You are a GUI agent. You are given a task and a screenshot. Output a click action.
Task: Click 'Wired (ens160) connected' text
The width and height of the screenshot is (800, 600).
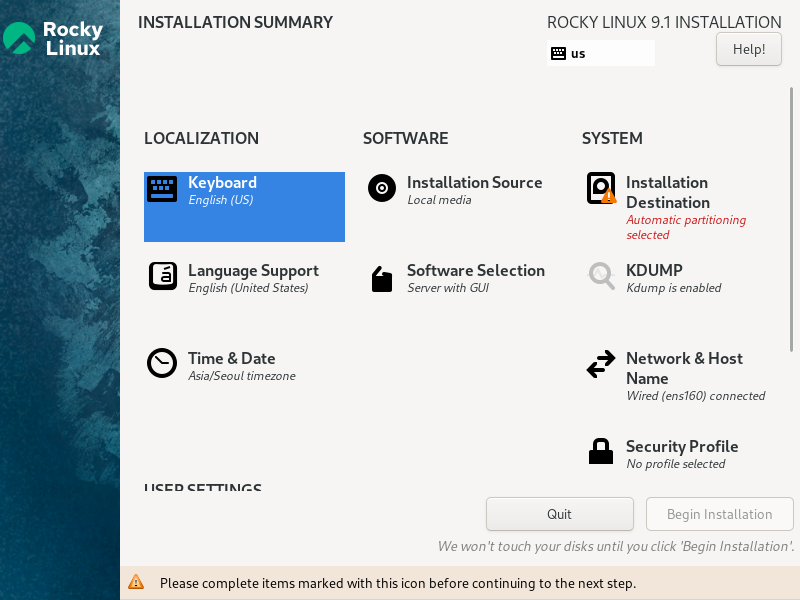click(695, 396)
